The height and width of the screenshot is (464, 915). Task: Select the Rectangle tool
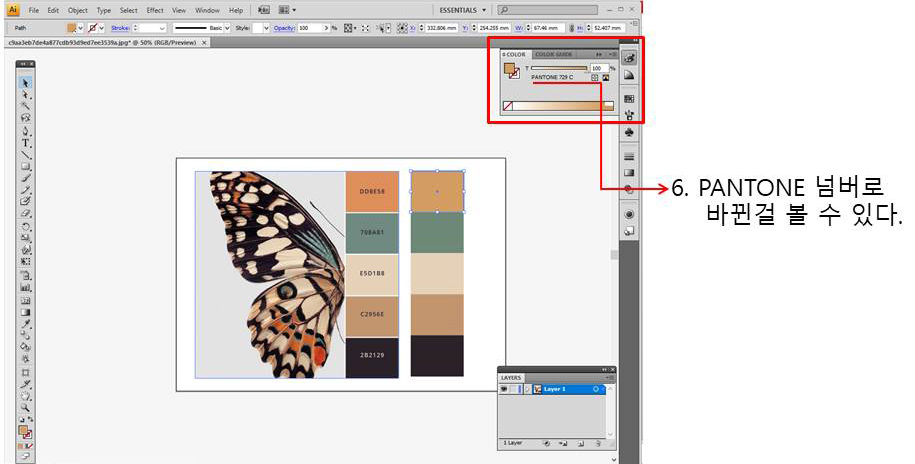tap(25, 166)
